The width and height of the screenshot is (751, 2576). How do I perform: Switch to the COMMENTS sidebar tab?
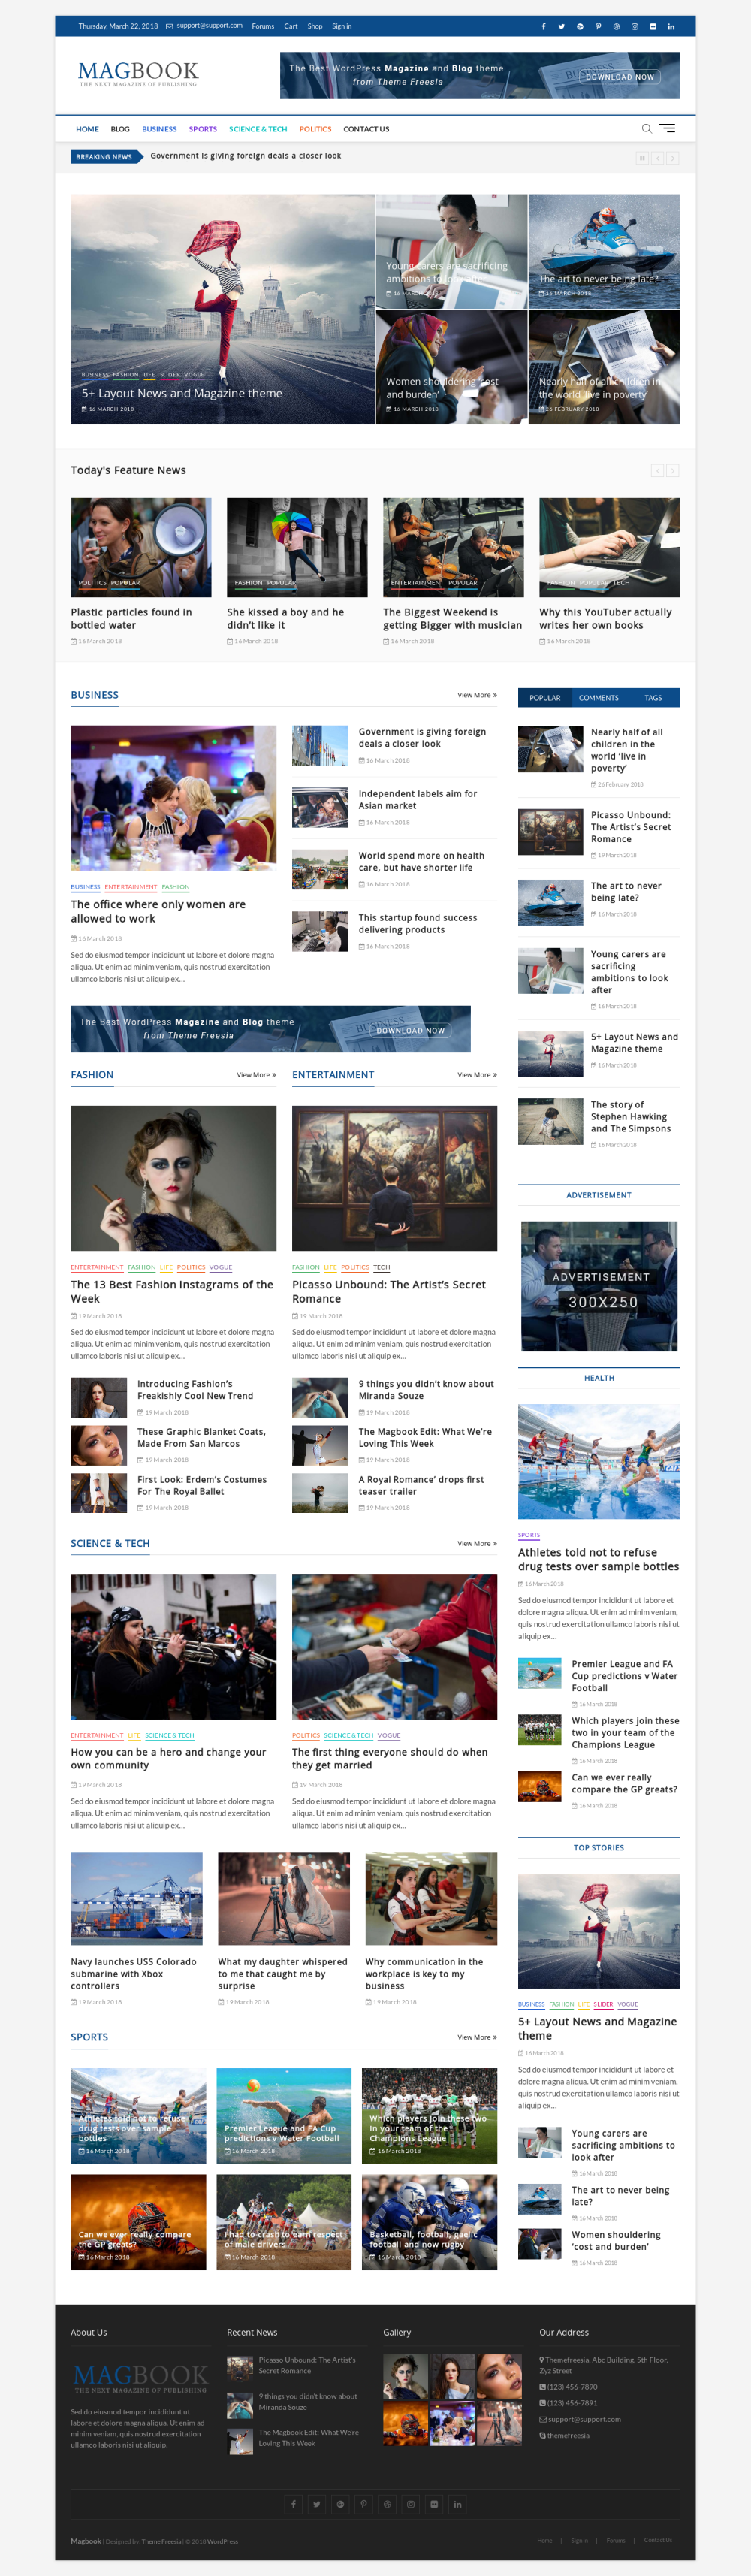click(x=599, y=697)
